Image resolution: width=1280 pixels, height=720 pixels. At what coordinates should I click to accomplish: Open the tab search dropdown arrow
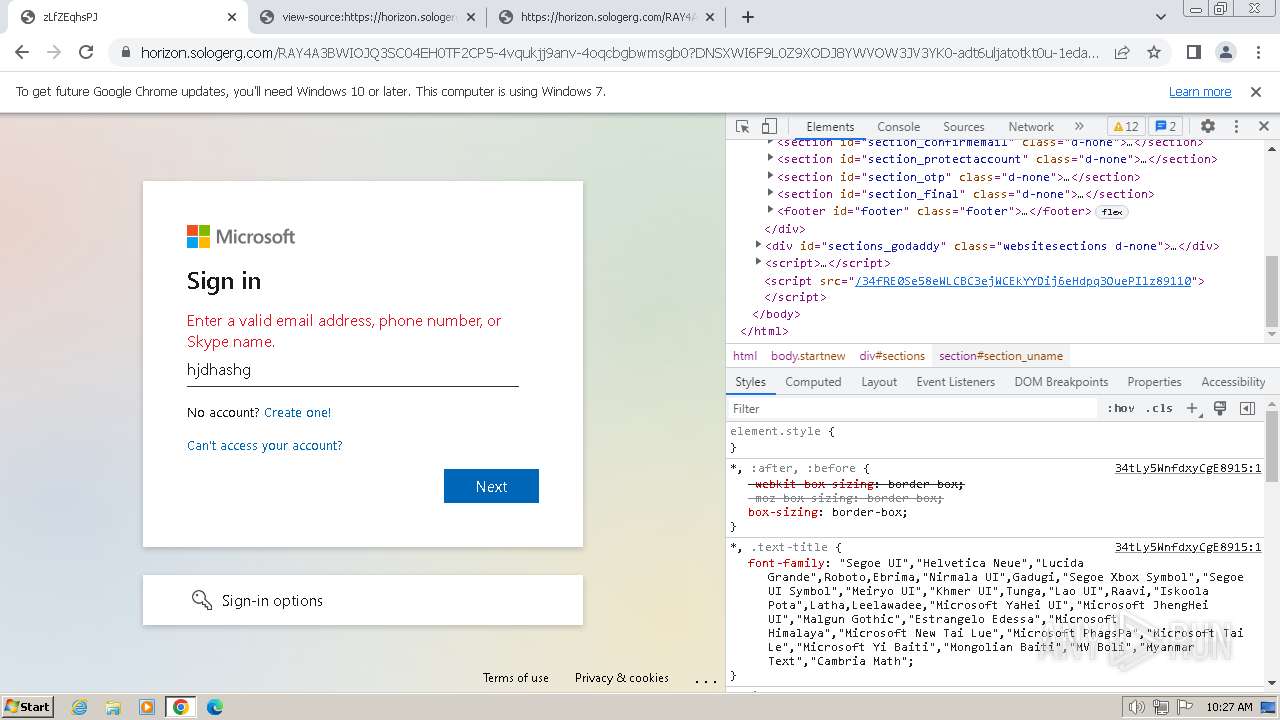click(x=1161, y=17)
